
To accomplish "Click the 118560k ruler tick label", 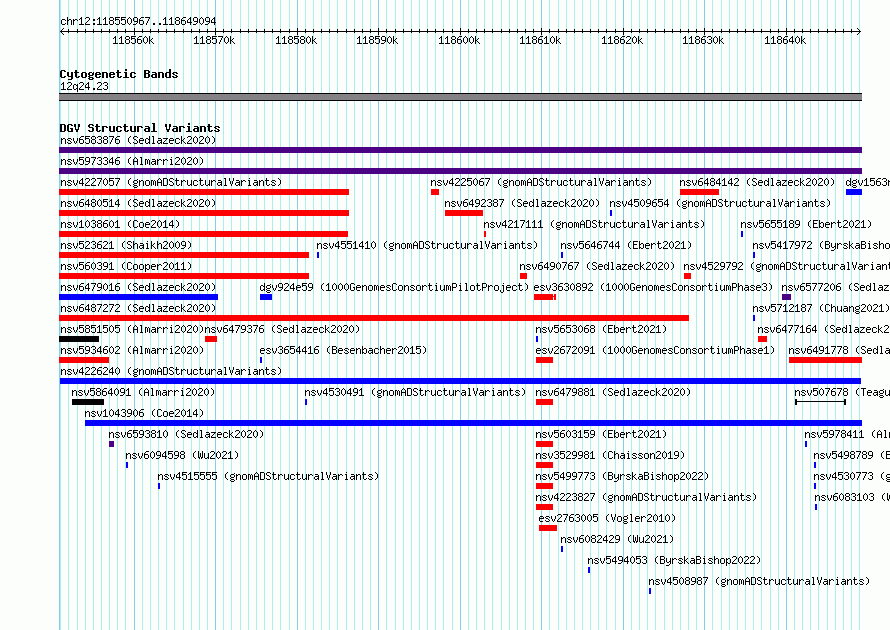I will [133, 40].
